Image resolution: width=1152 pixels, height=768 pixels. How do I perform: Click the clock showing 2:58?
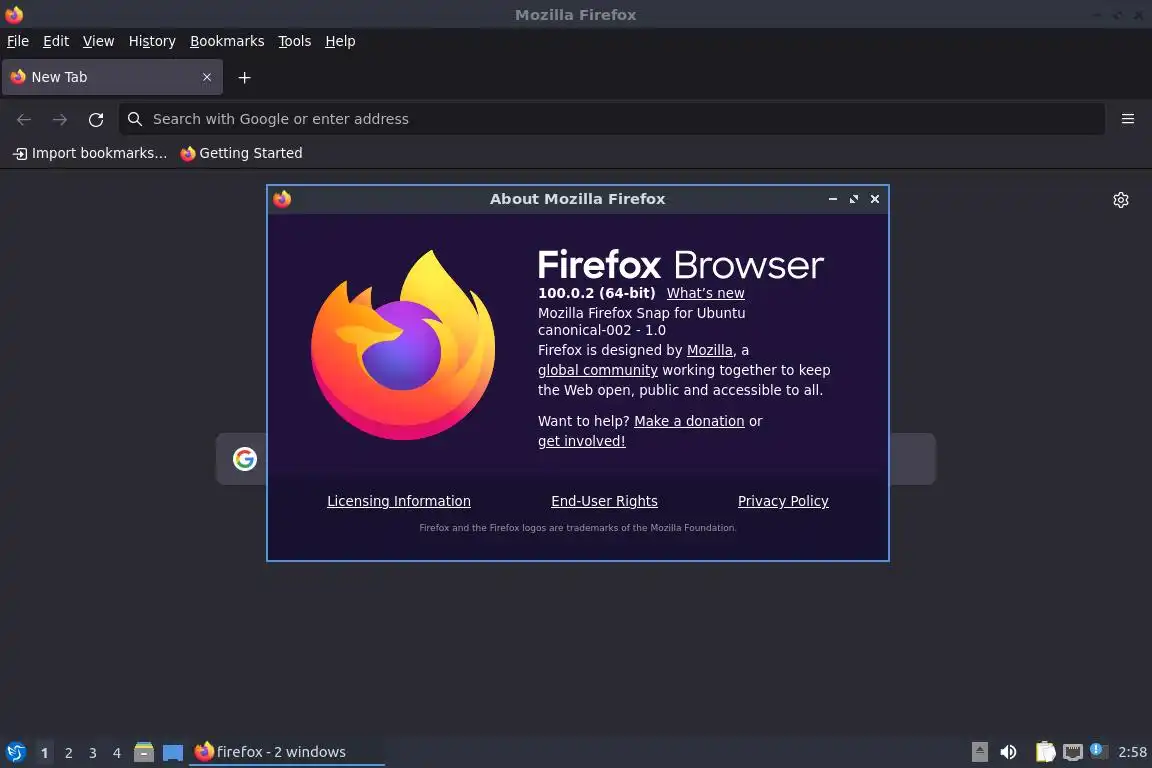tap(1132, 752)
